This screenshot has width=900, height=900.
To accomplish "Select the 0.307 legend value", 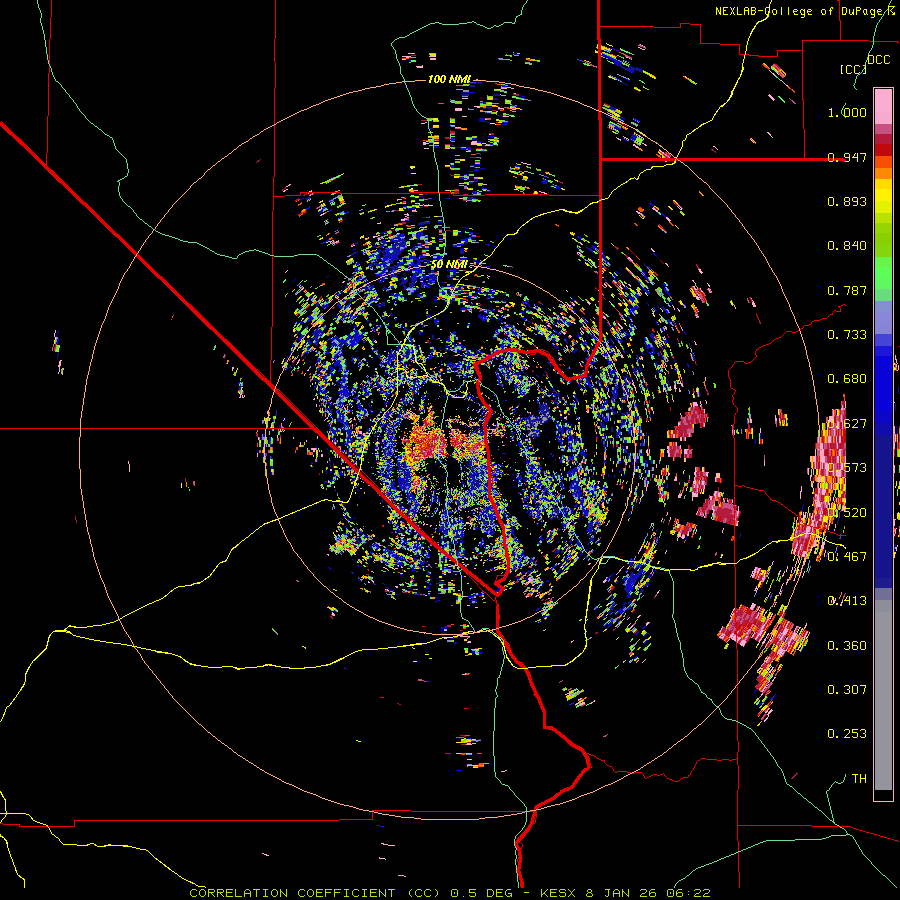I will point(847,690).
